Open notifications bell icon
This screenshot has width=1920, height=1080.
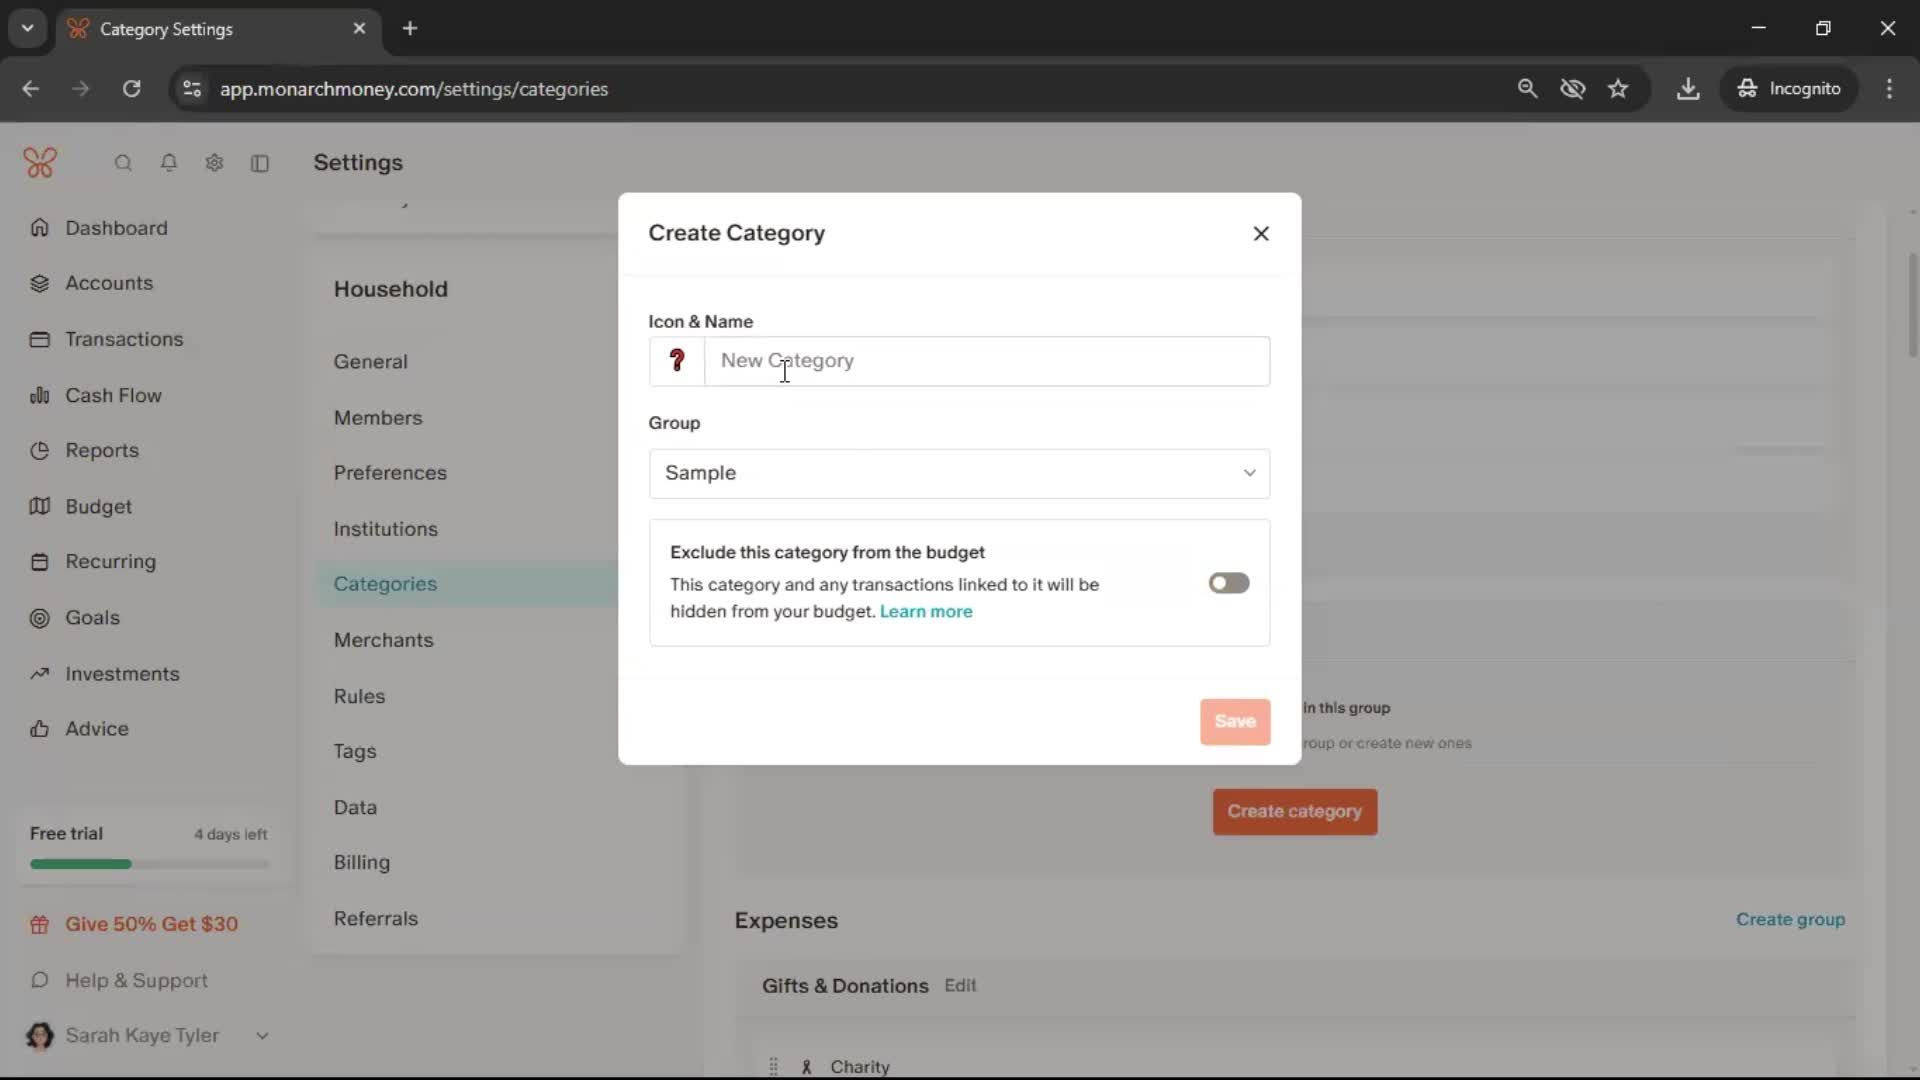tap(169, 163)
